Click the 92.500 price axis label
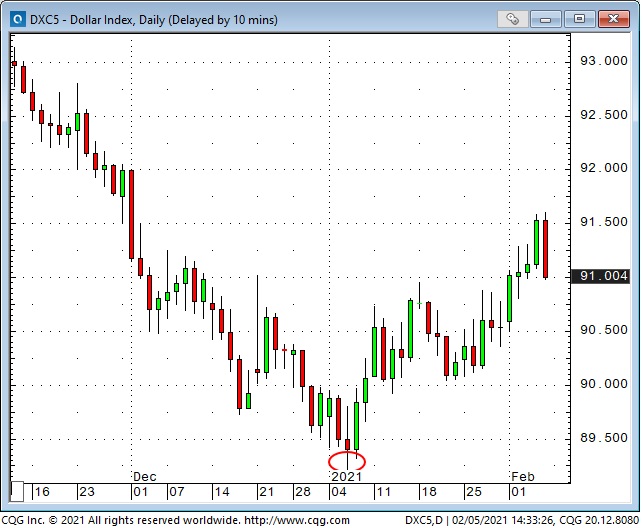This screenshot has width=643, height=528. (604, 115)
